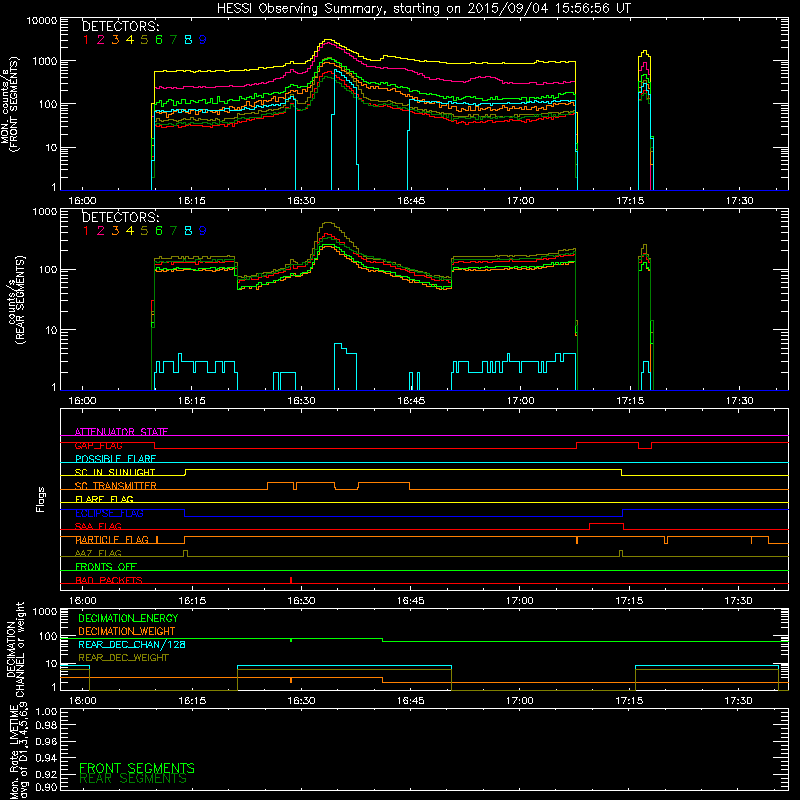
Task: Select the SC_IN_SUNLIGHT flag label
Action: tap(115, 472)
